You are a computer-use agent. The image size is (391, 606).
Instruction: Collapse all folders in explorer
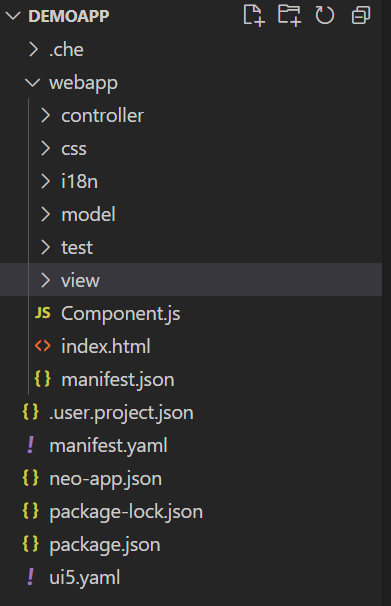coord(361,15)
